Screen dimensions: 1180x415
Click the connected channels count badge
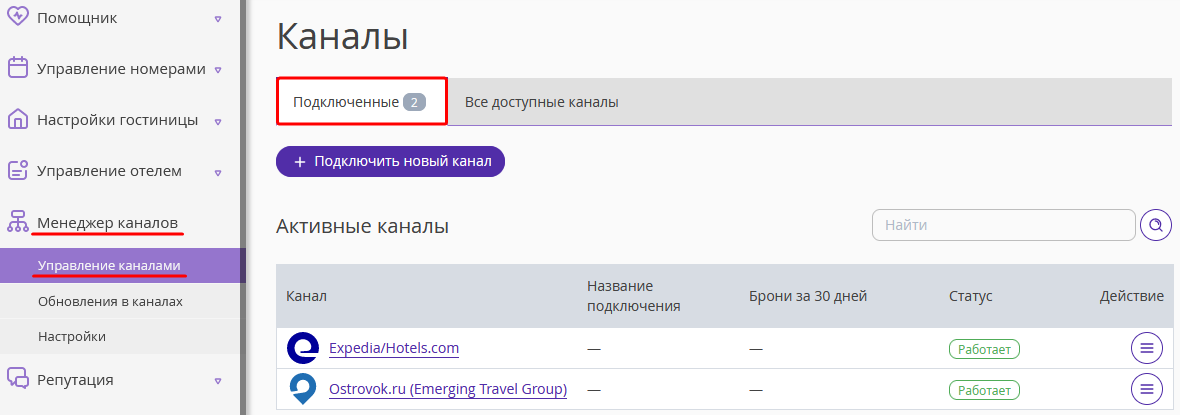414,102
